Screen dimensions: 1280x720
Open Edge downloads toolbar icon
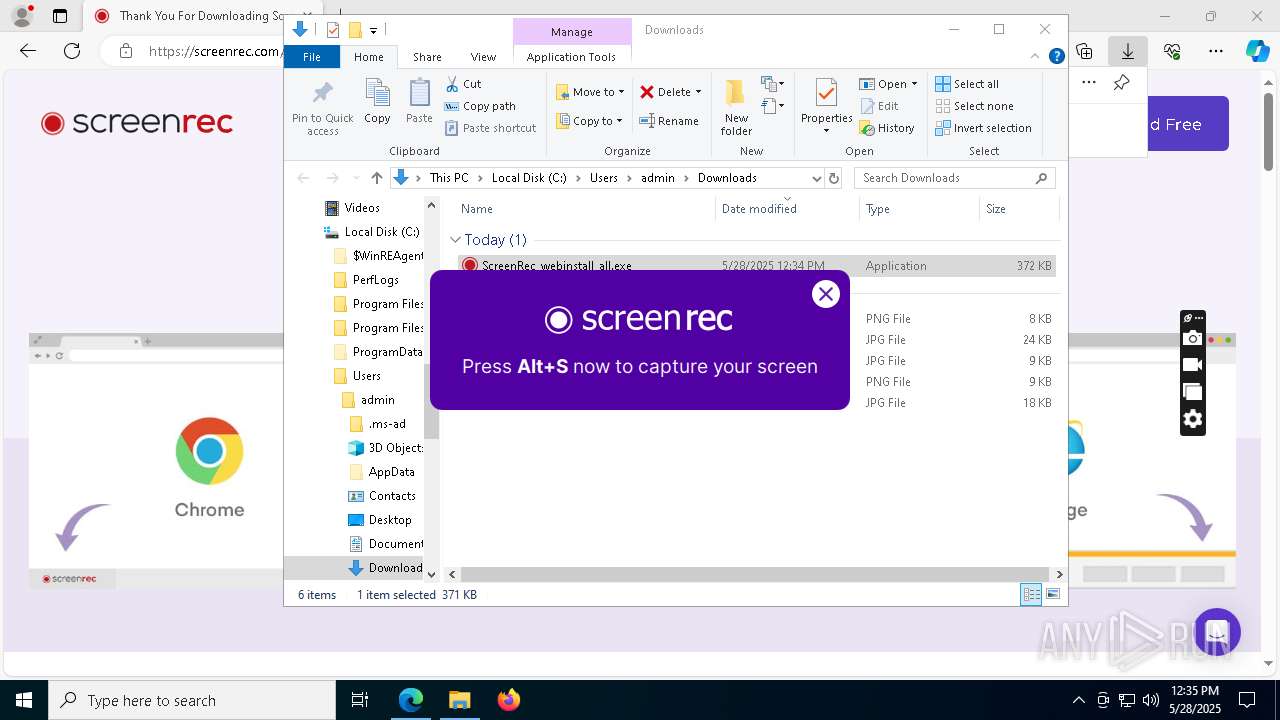(1128, 51)
